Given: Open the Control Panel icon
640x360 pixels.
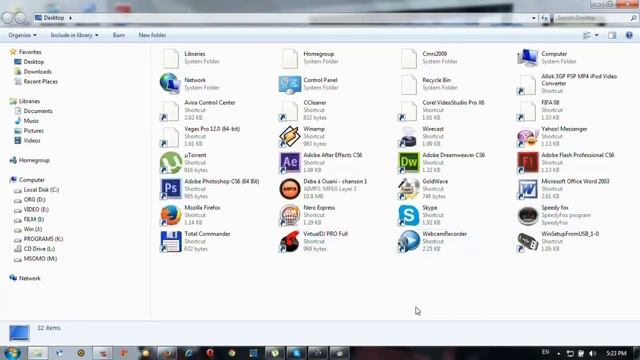Looking at the screenshot, I should [x=289, y=84].
